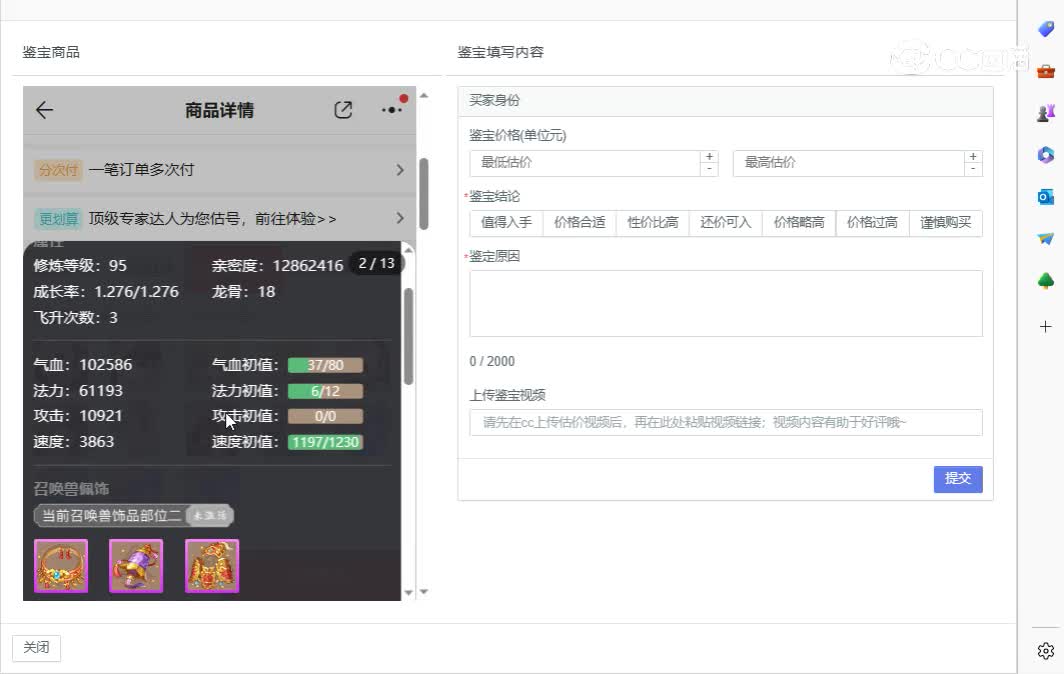
Task: Increase 最高估价 with the plus stepper
Action: click(973, 157)
